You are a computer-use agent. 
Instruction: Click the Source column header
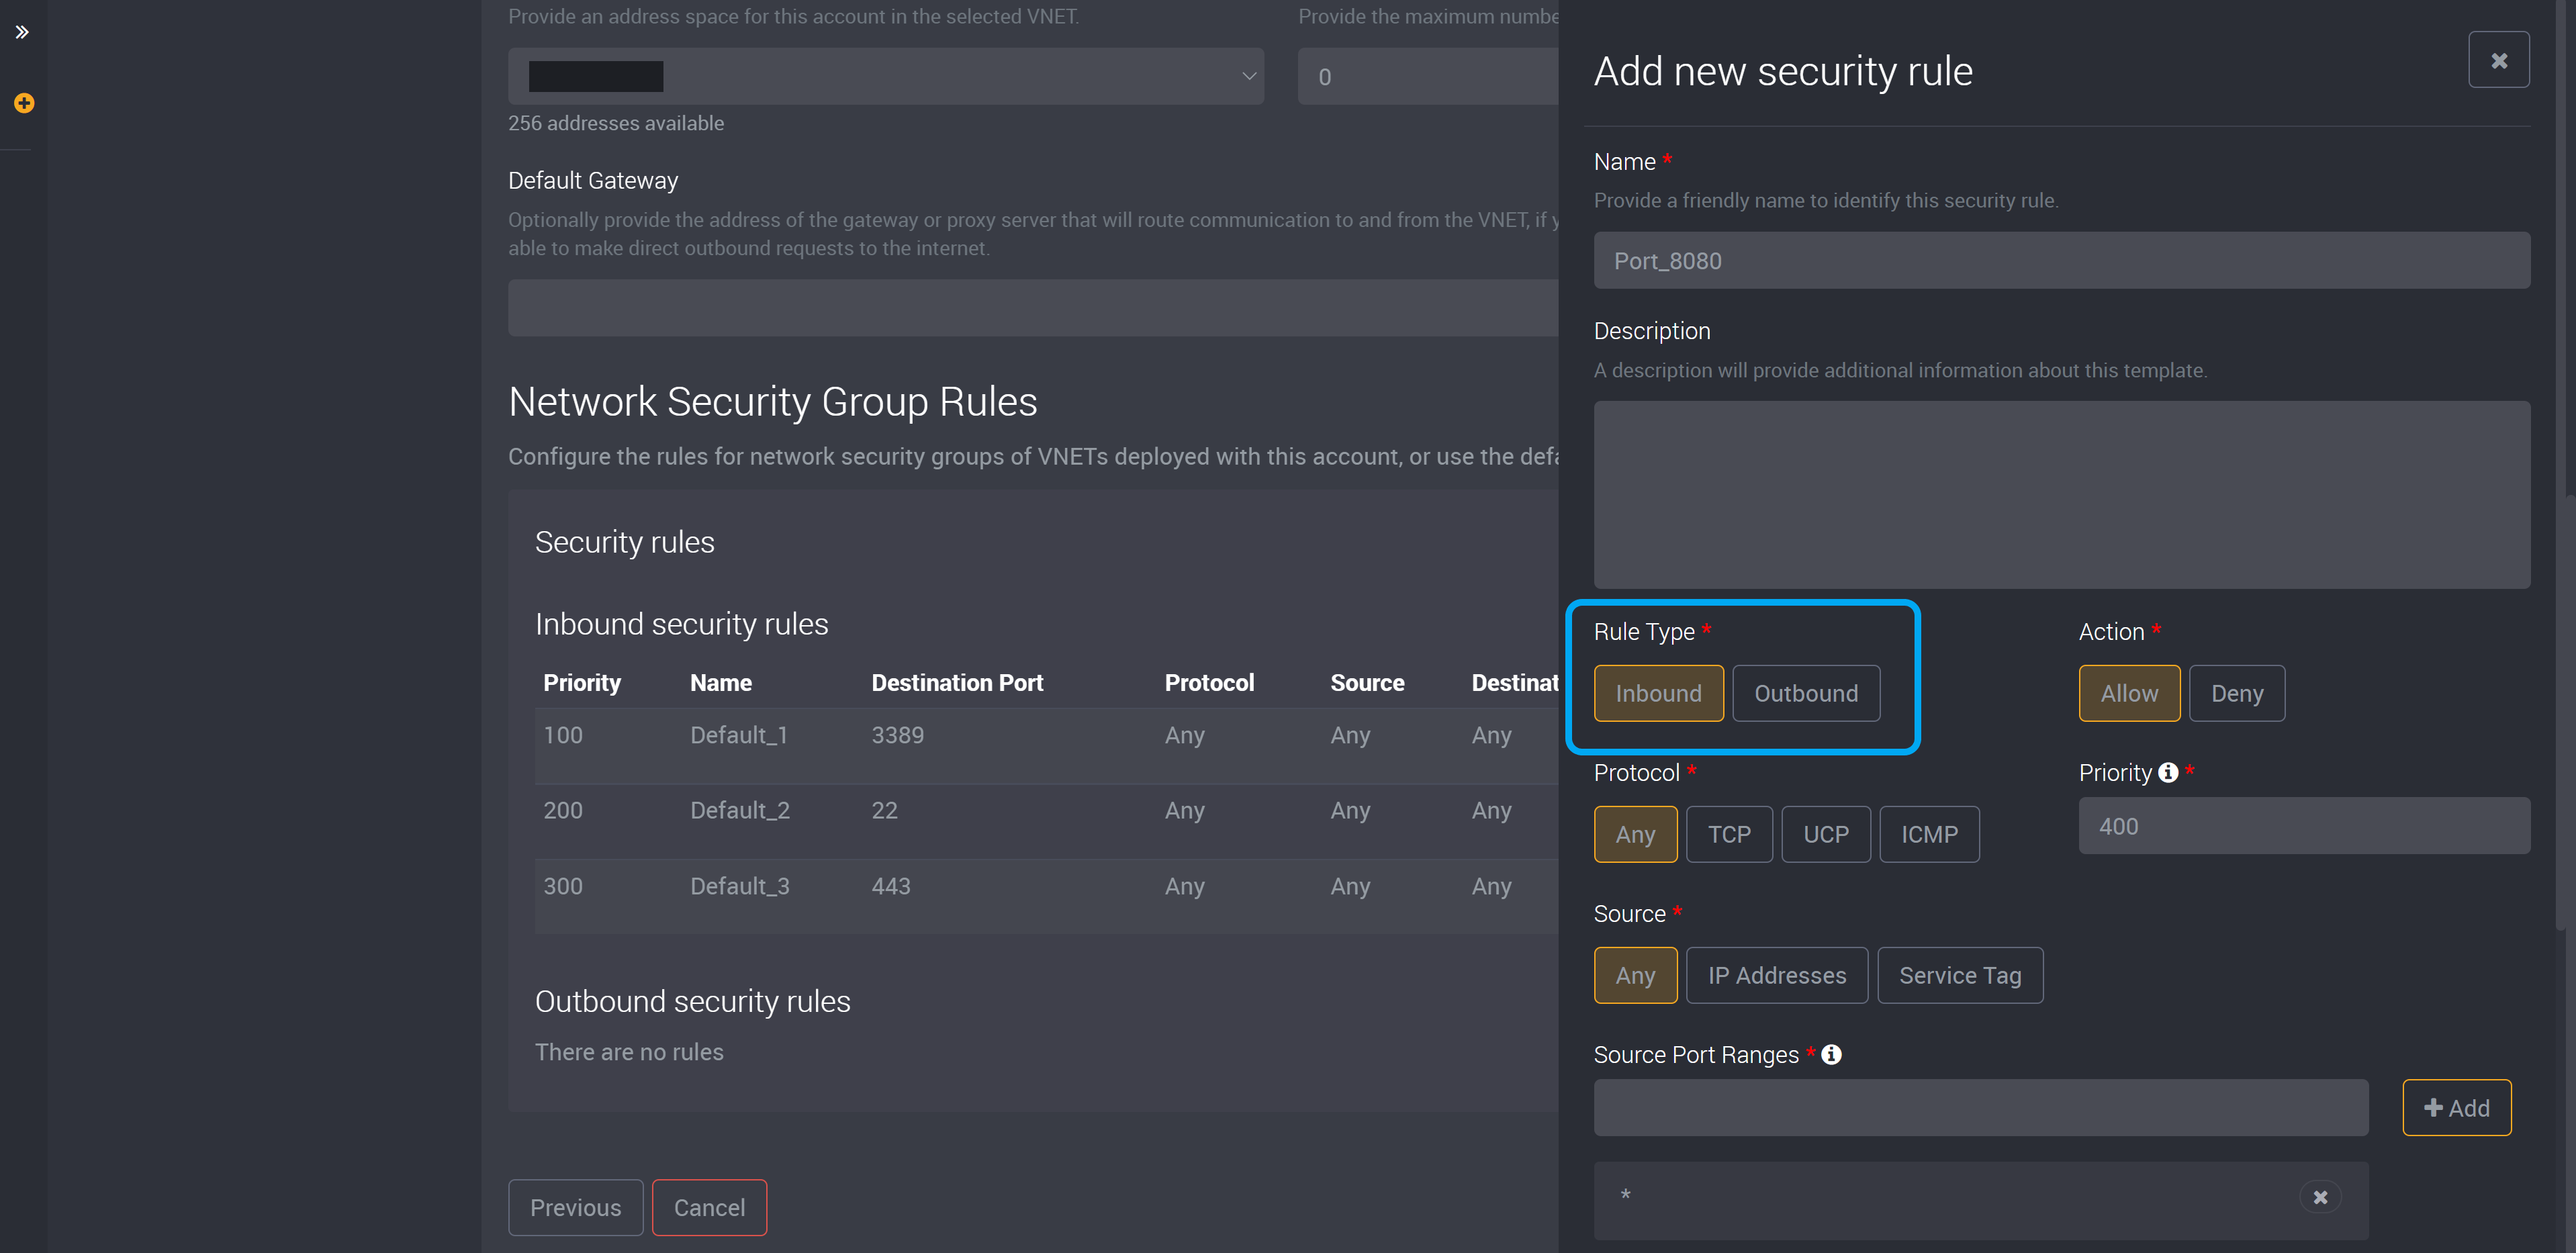click(1367, 683)
